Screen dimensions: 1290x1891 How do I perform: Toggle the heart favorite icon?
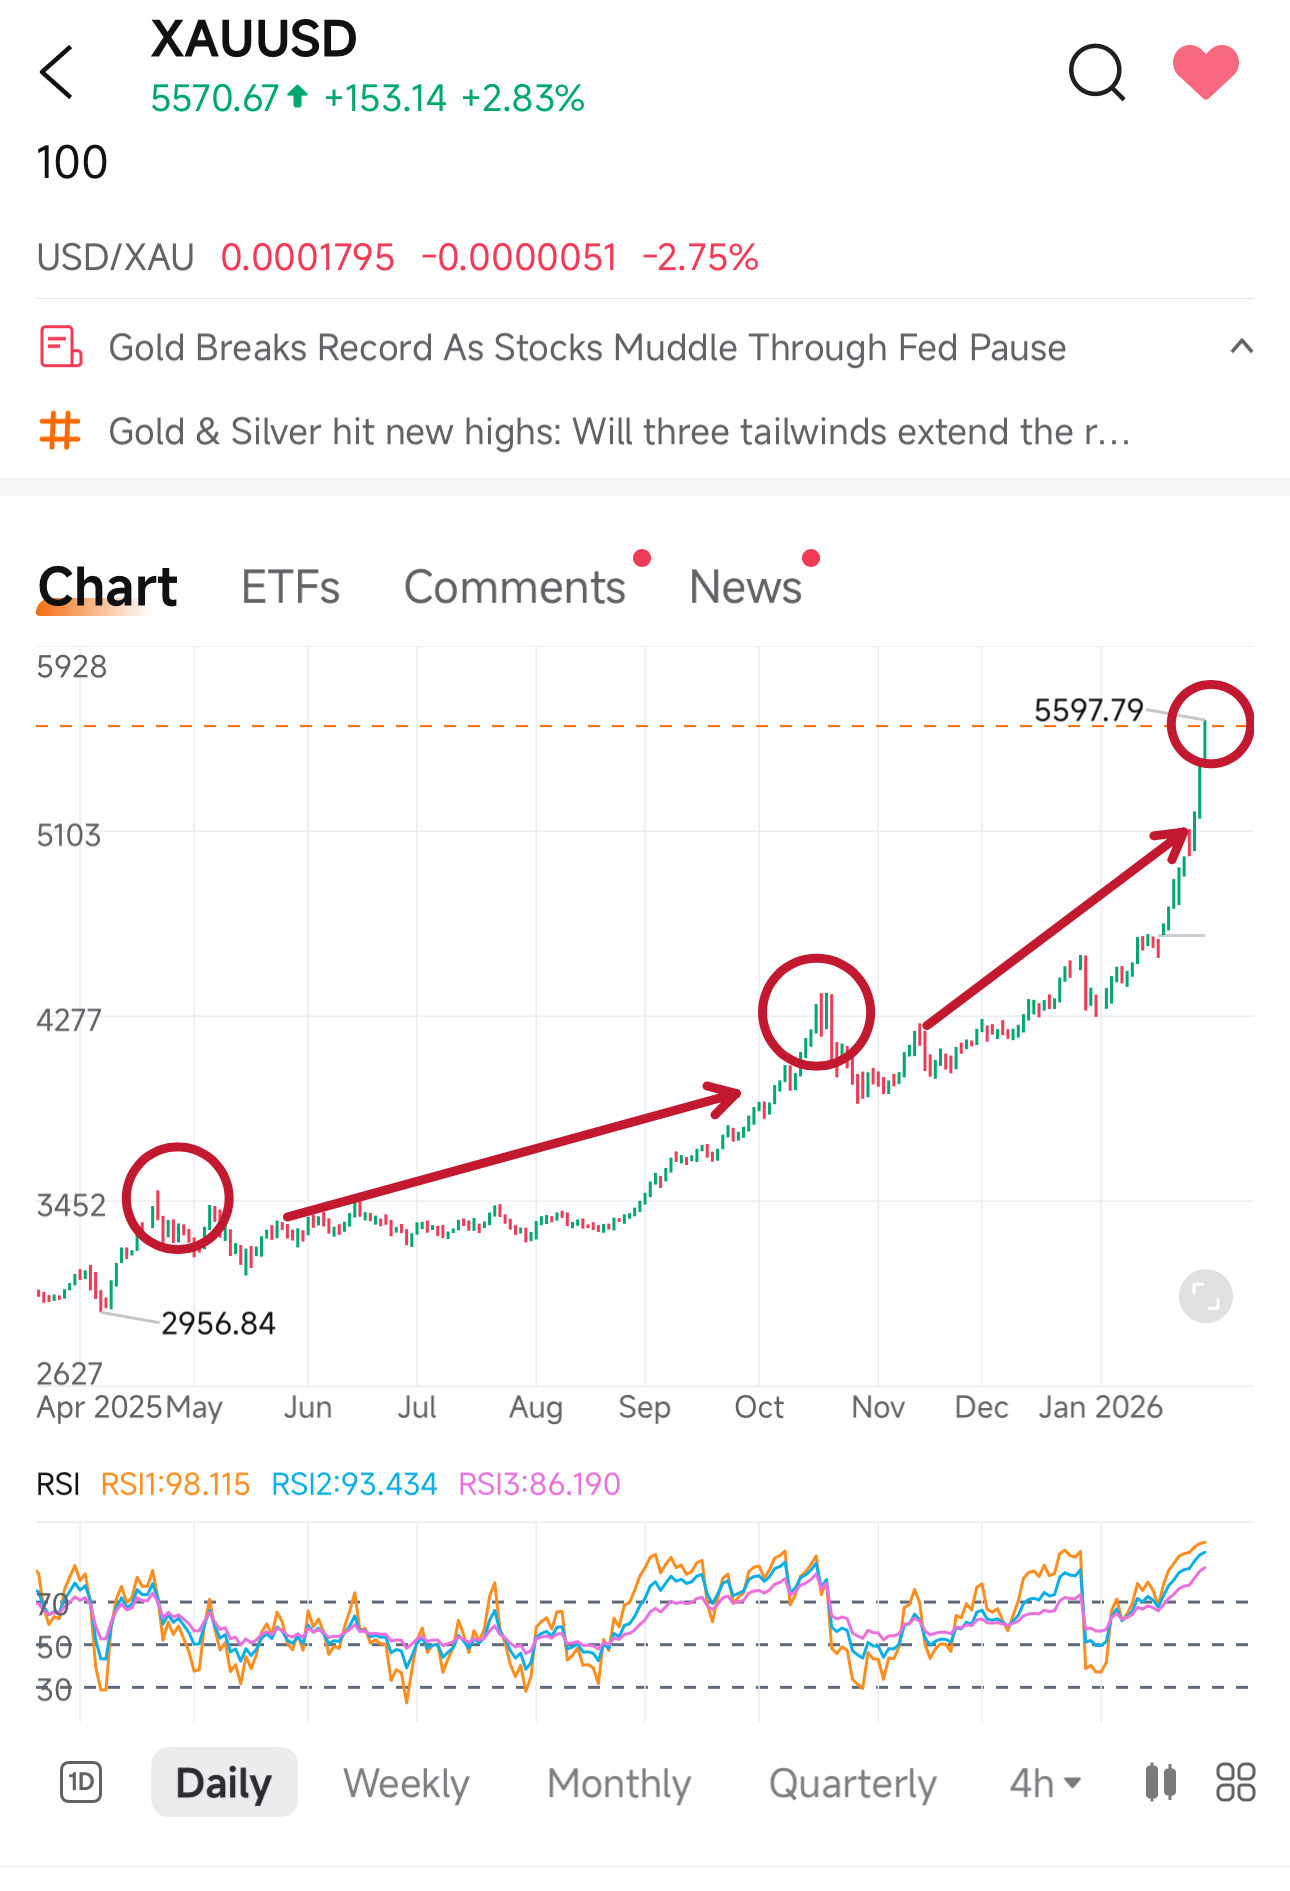1205,72
